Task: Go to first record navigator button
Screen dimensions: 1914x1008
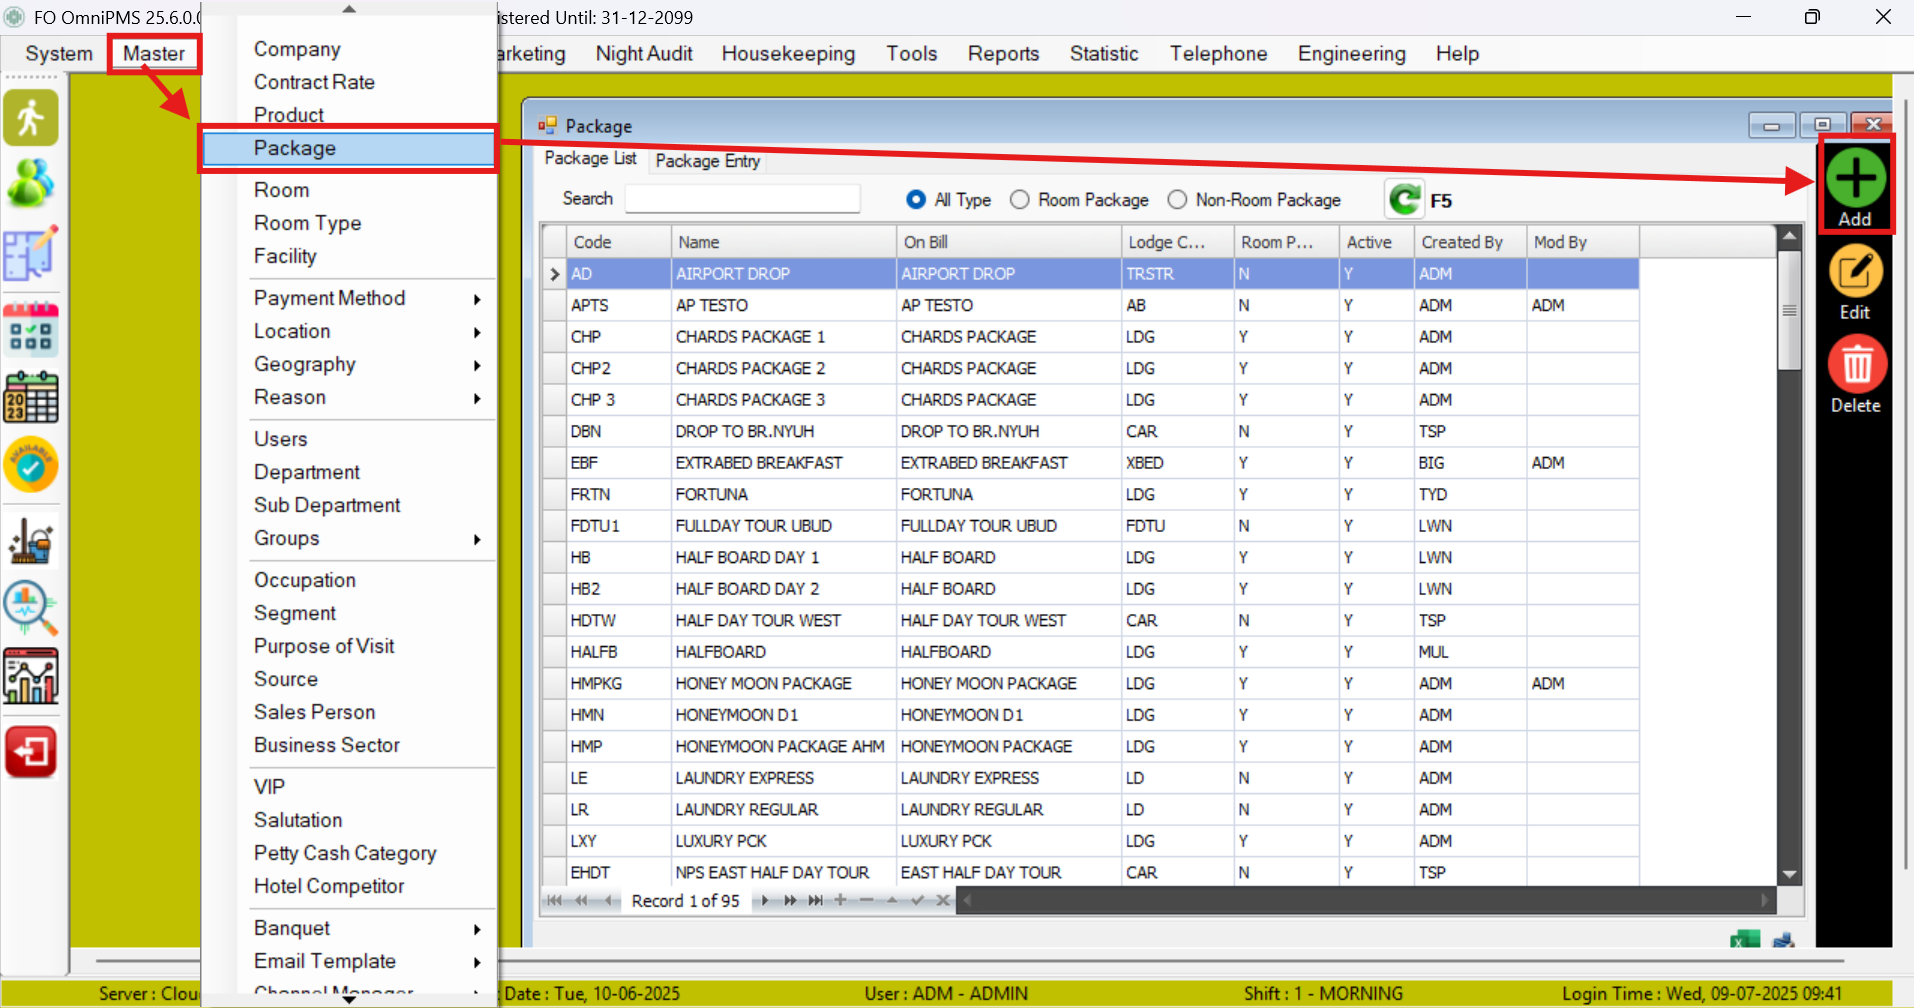Action: (x=554, y=900)
